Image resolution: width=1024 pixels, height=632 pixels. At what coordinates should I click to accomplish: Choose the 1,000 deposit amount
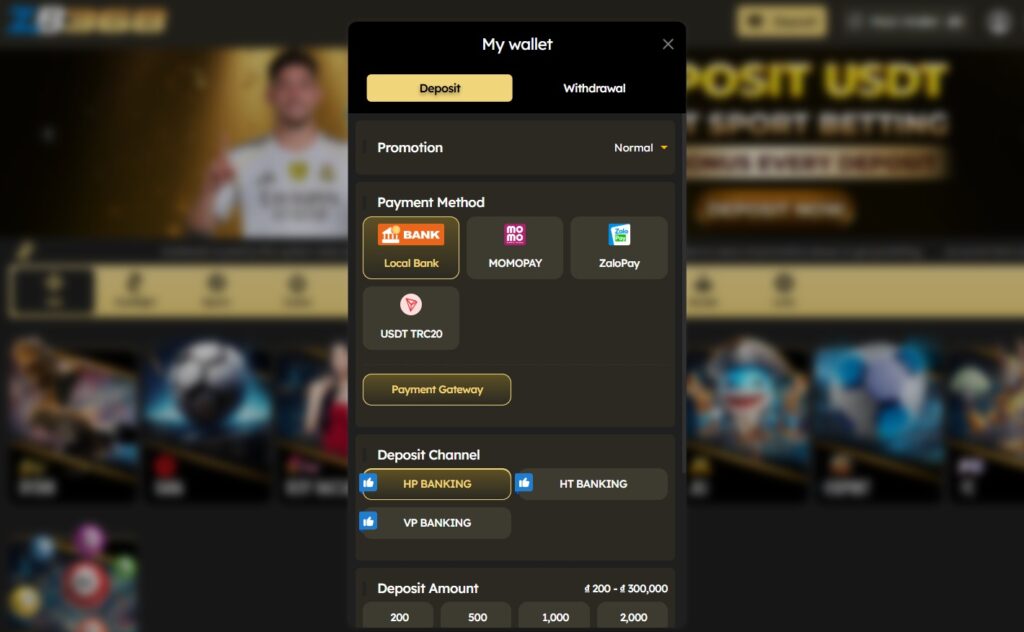554,616
